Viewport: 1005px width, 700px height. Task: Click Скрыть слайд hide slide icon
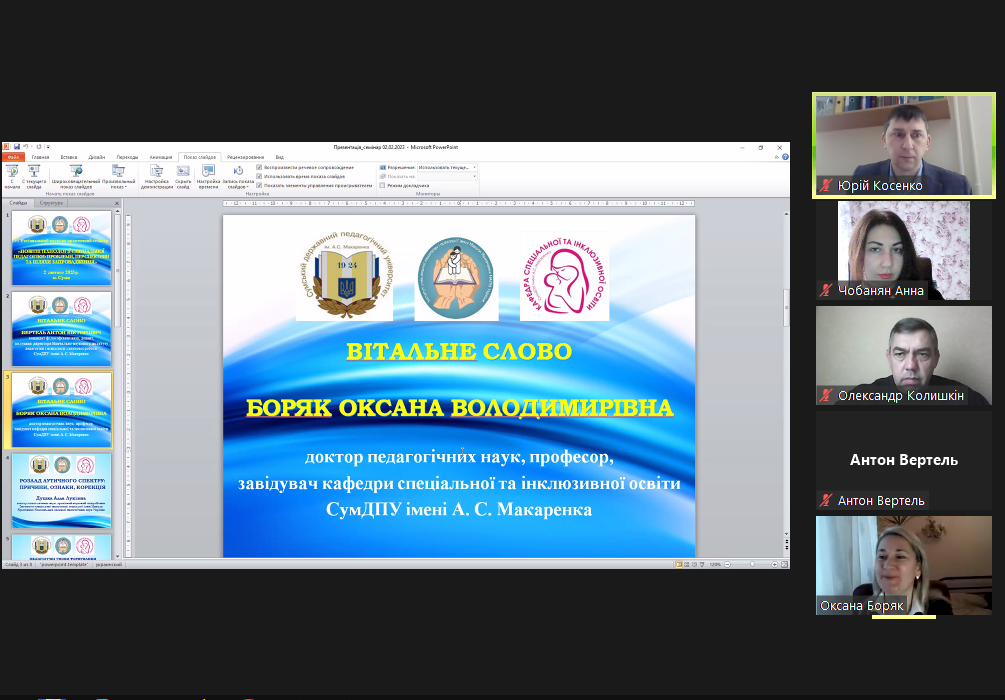tap(183, 174)
